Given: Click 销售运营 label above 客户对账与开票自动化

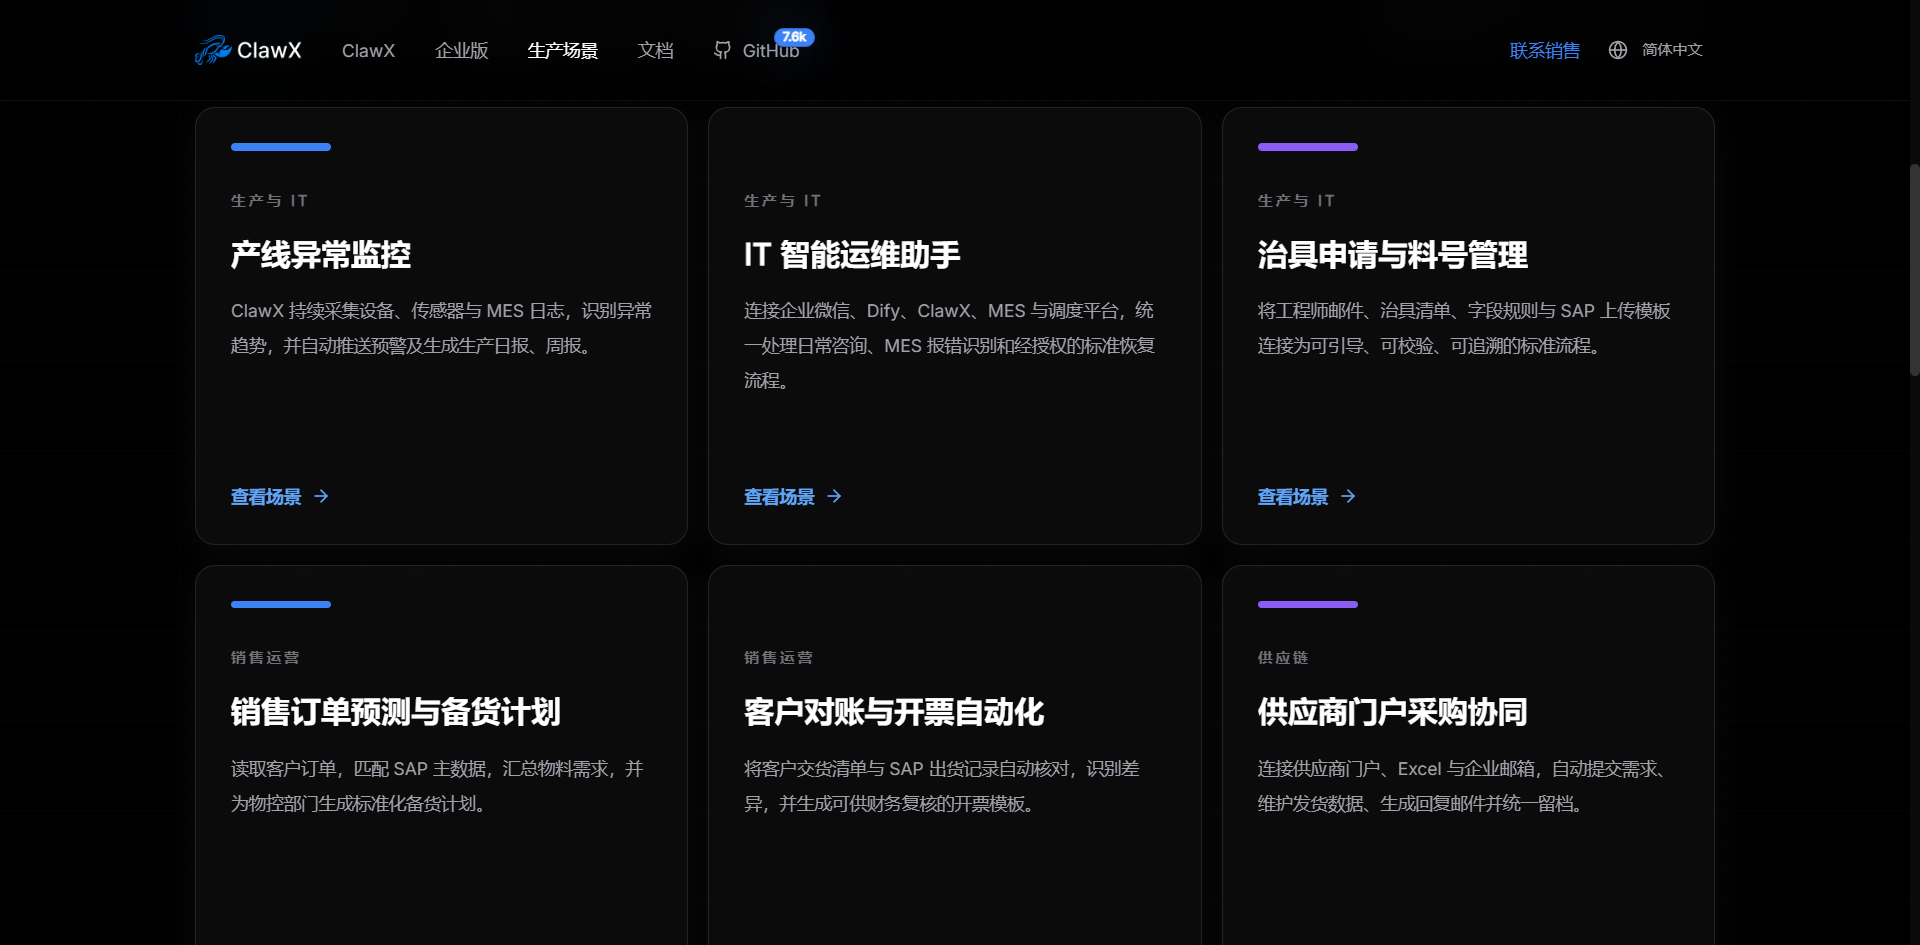Looking at the screenshot, I should (x=778, y=658).
